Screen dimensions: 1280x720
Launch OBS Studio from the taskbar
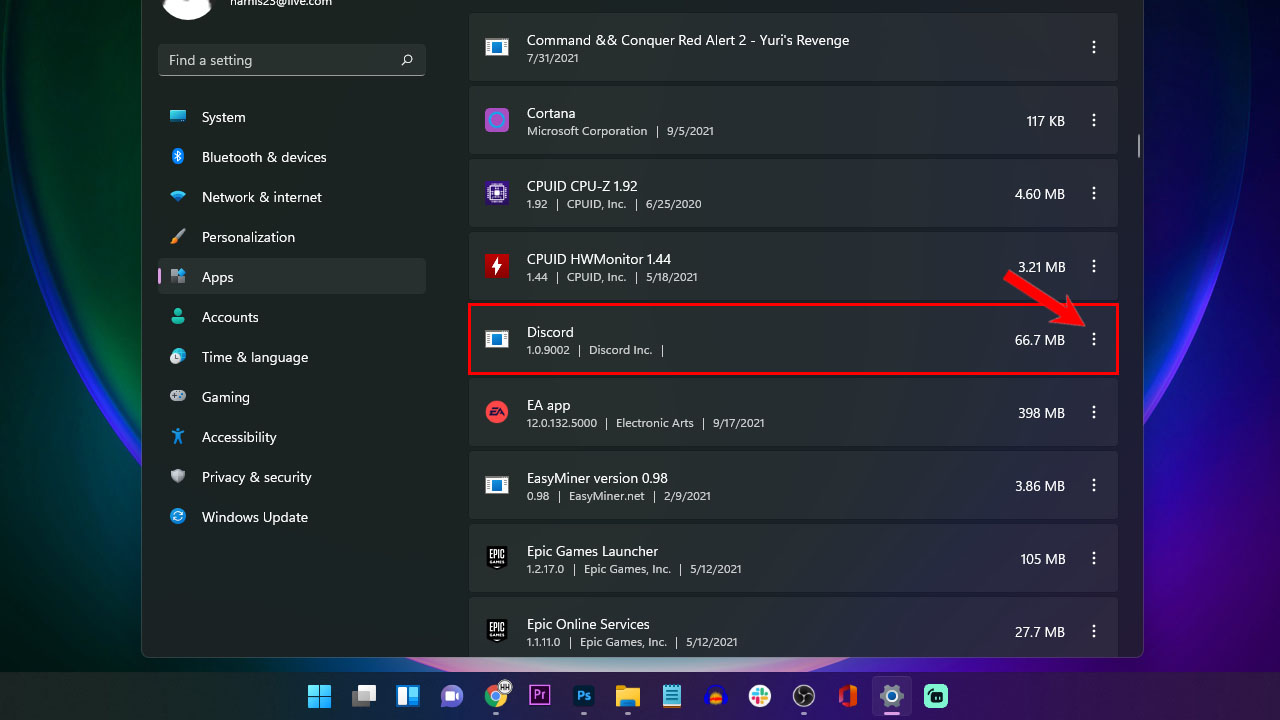pos(803,695)
